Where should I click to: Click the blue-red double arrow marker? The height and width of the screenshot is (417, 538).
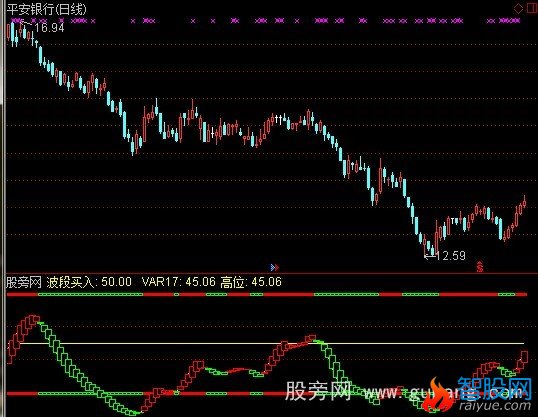275,267
